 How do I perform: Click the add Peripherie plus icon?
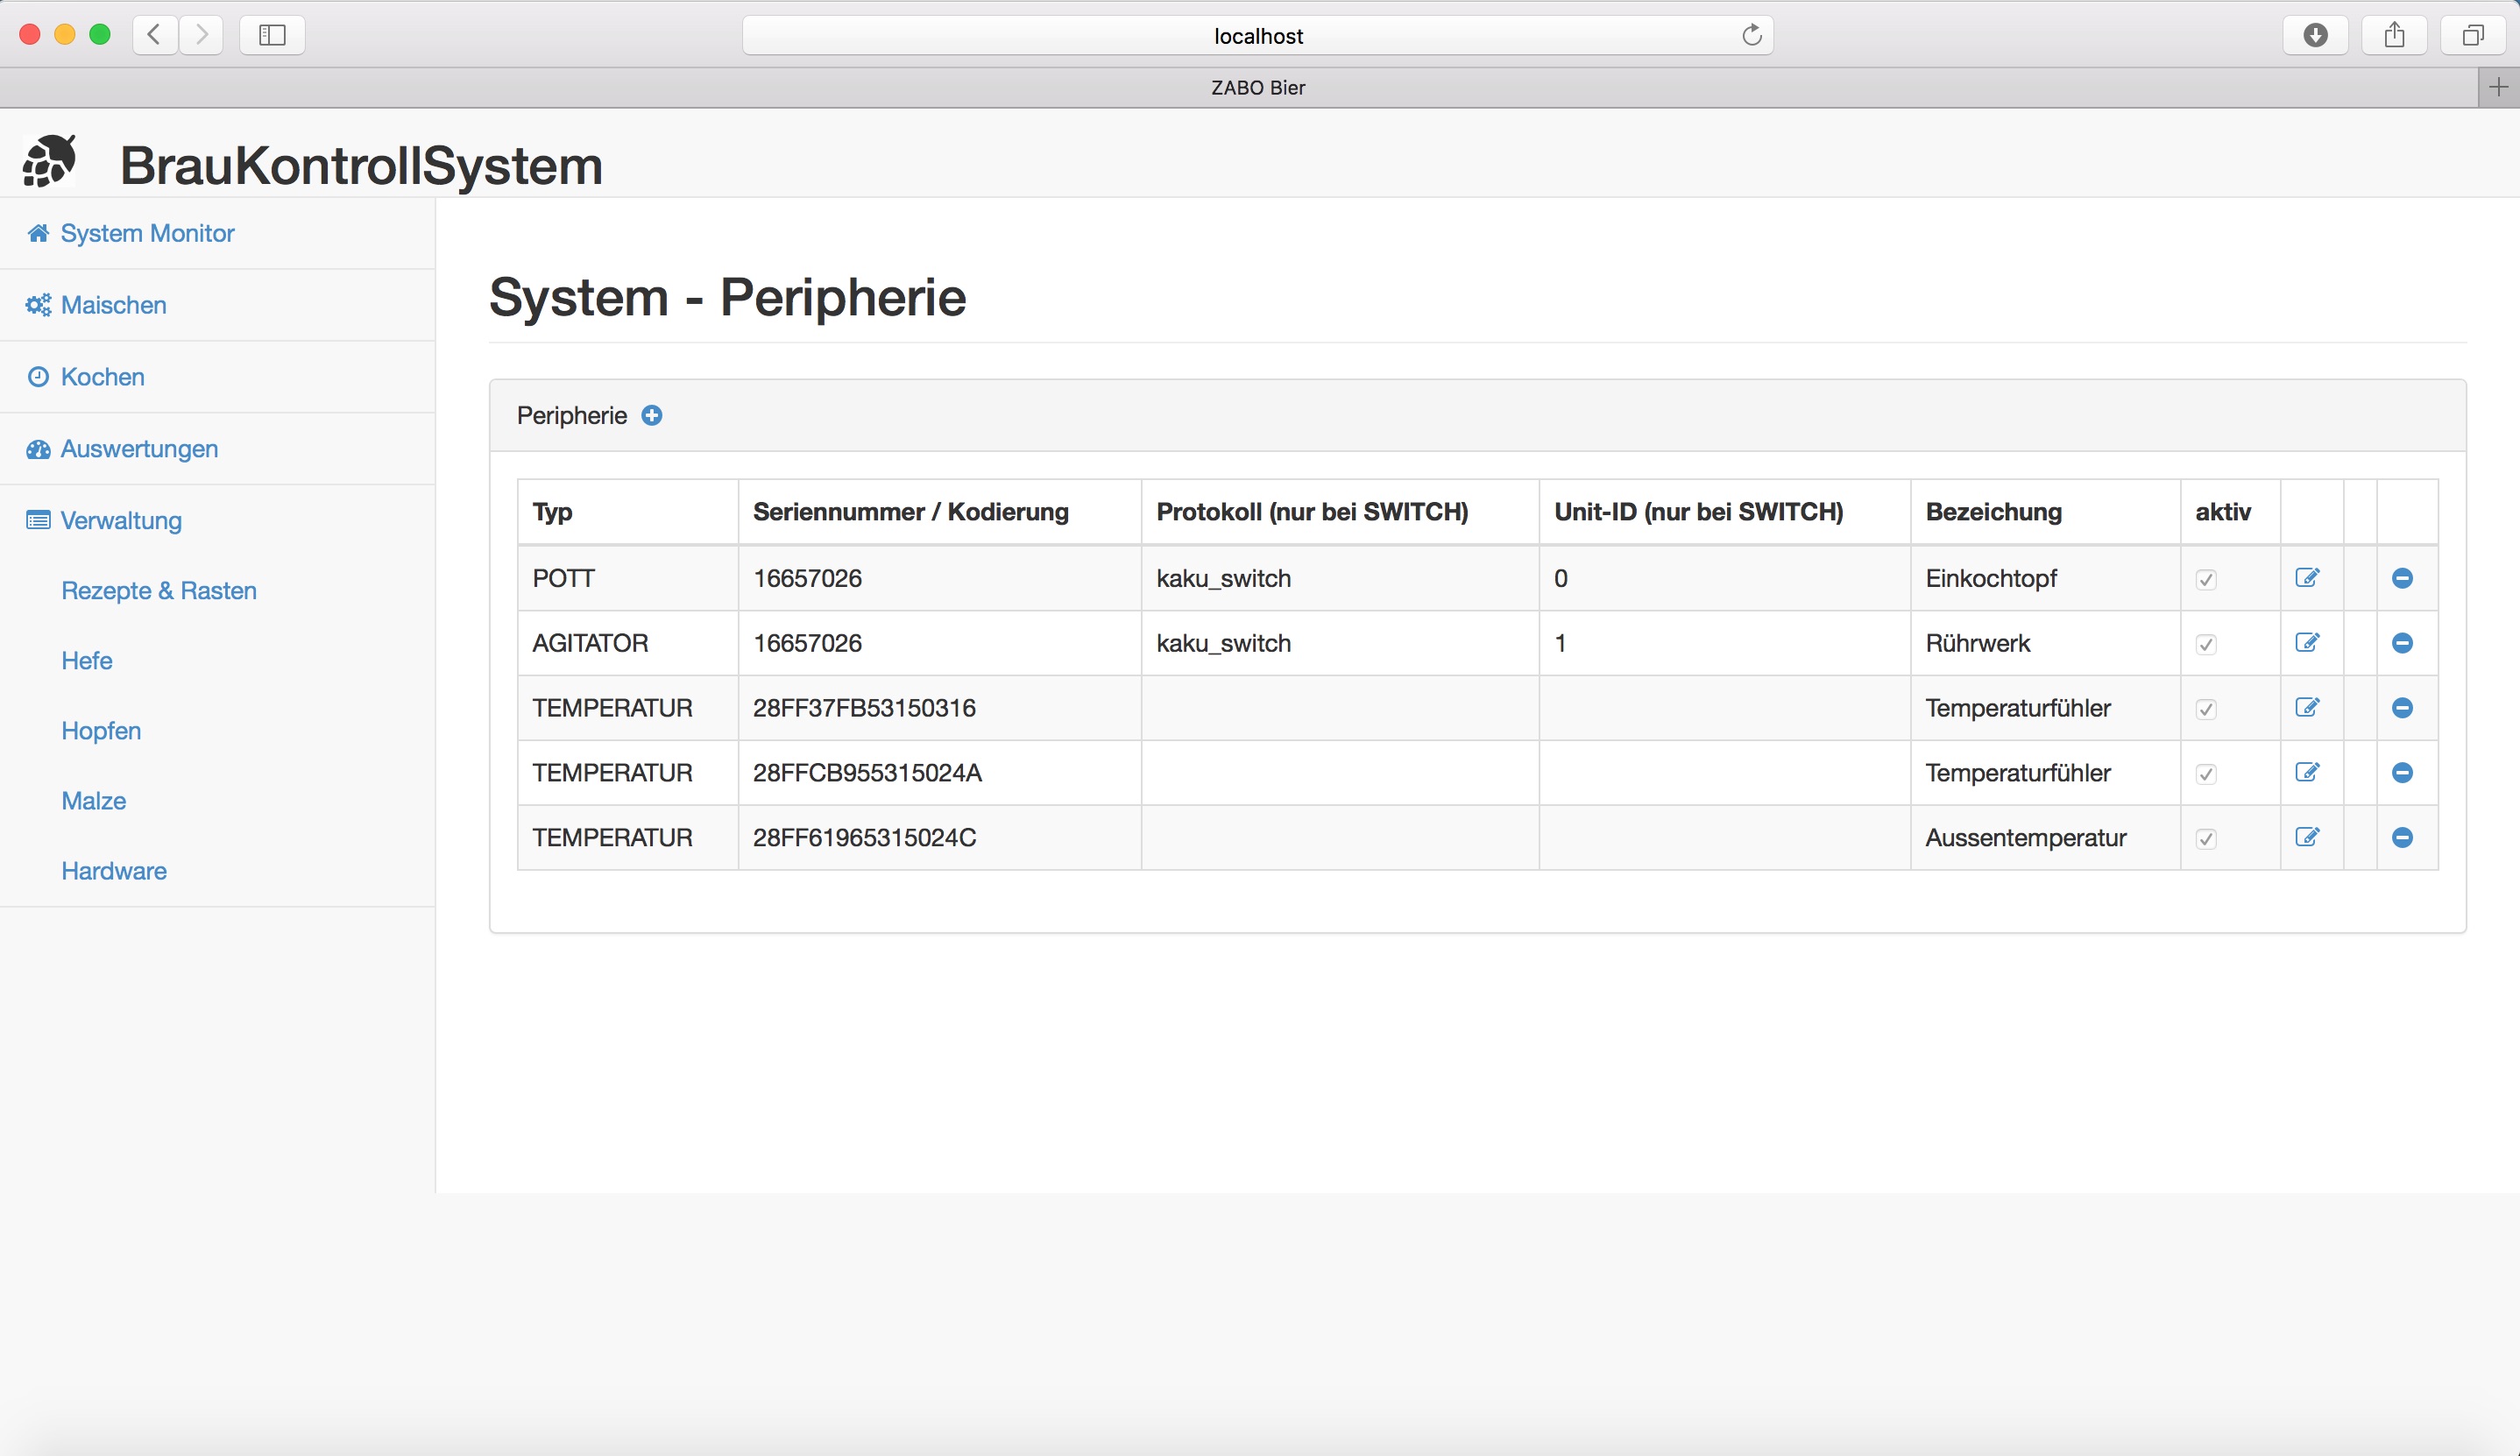click(651, 415)
